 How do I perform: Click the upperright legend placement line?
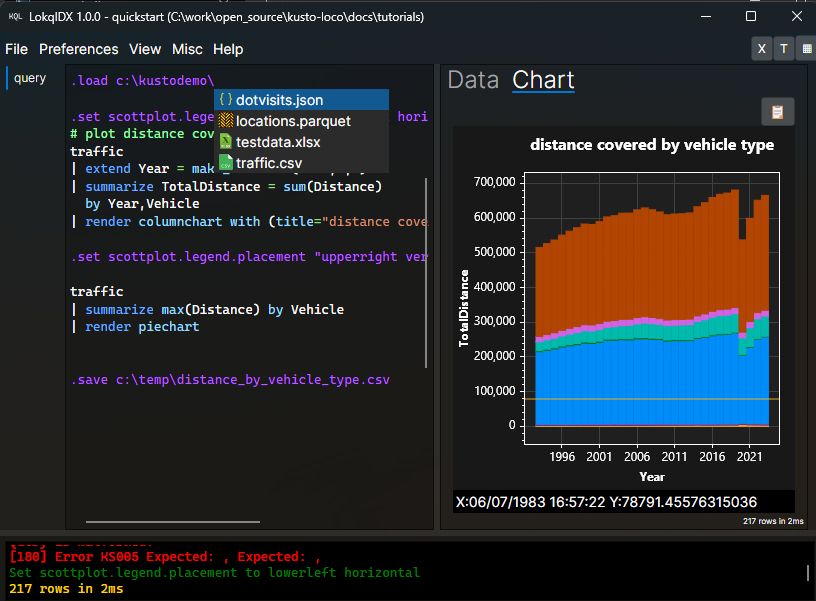[x=249, y=257]
